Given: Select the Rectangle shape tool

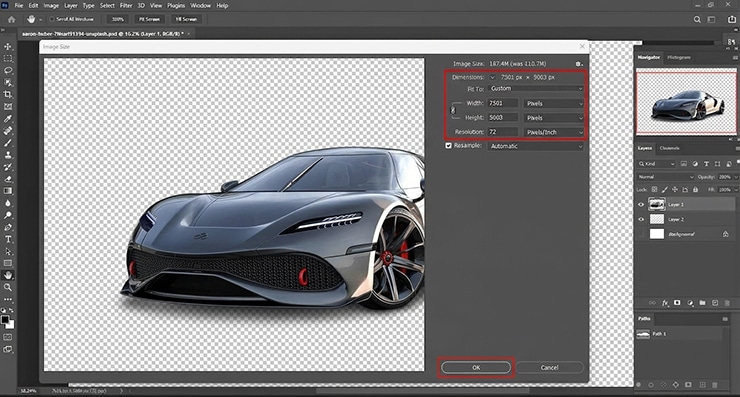Looking at the screenshot, I should tap(8, 263).
